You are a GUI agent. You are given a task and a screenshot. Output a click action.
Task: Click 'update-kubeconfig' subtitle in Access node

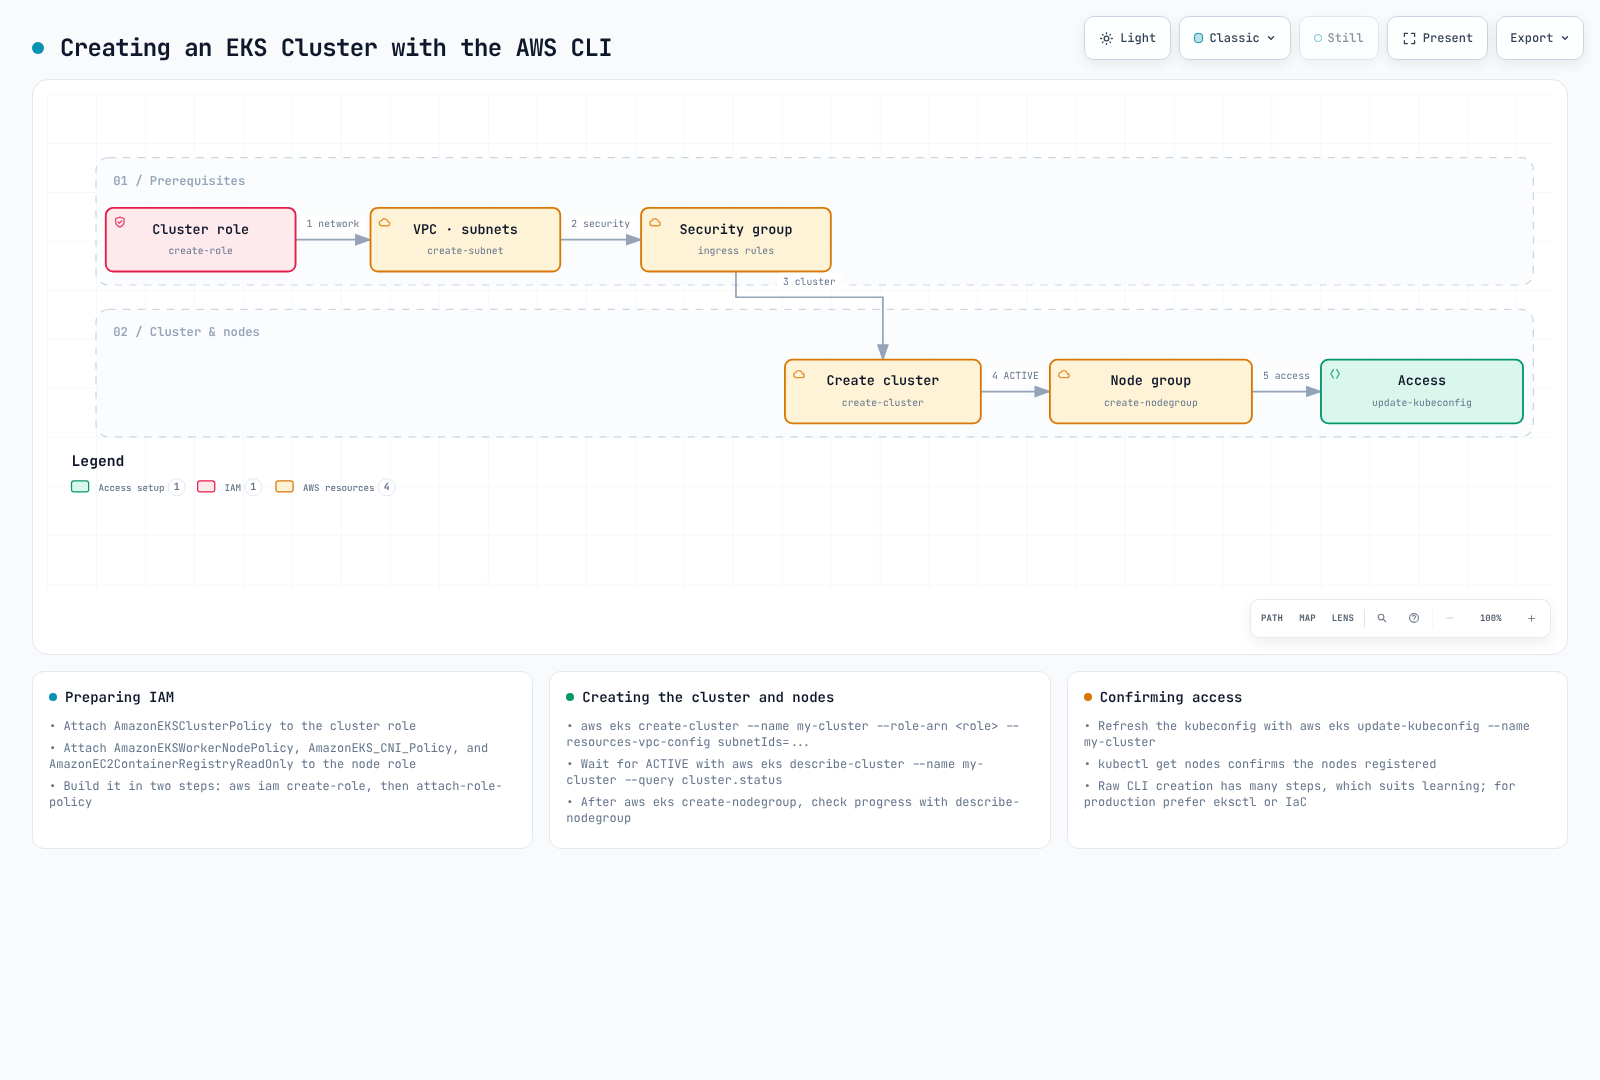[1422, 403]
